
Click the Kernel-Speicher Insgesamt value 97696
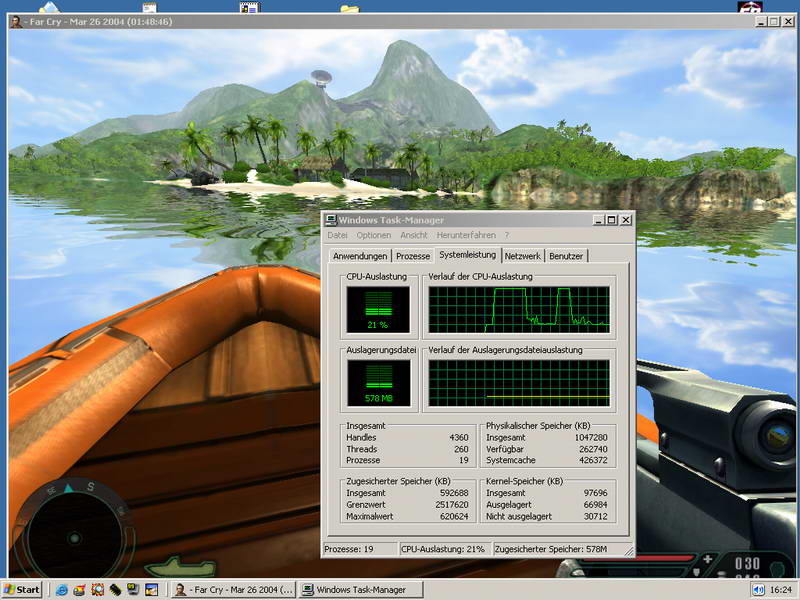click(595, 493)
